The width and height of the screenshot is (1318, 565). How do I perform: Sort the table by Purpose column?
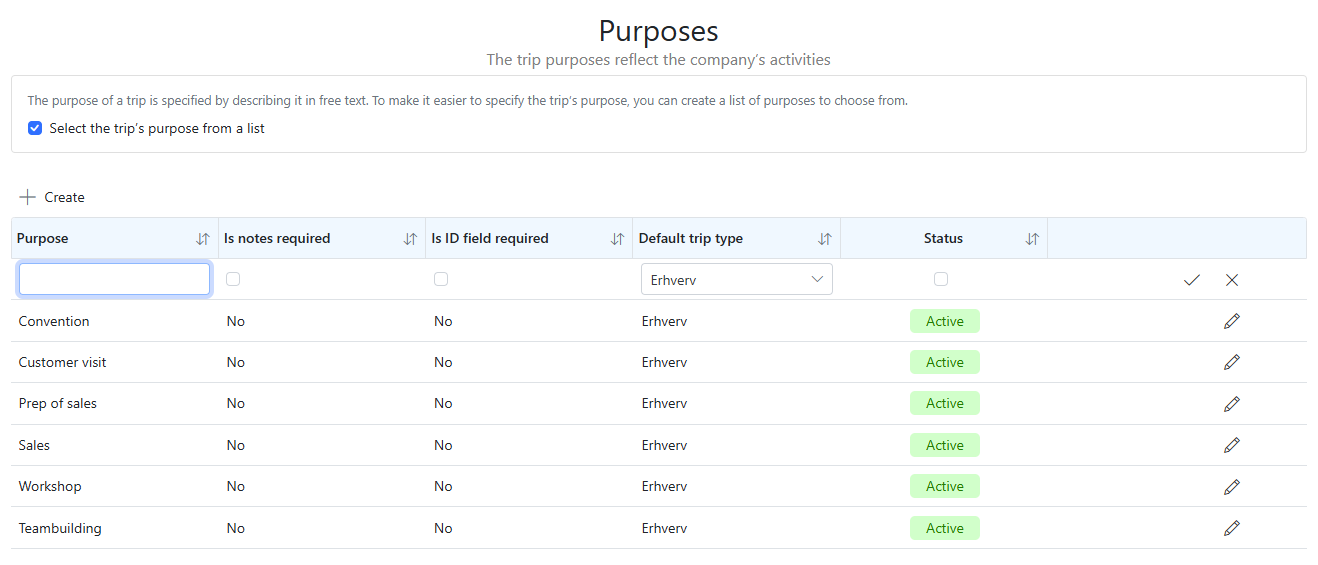point(203,239)
